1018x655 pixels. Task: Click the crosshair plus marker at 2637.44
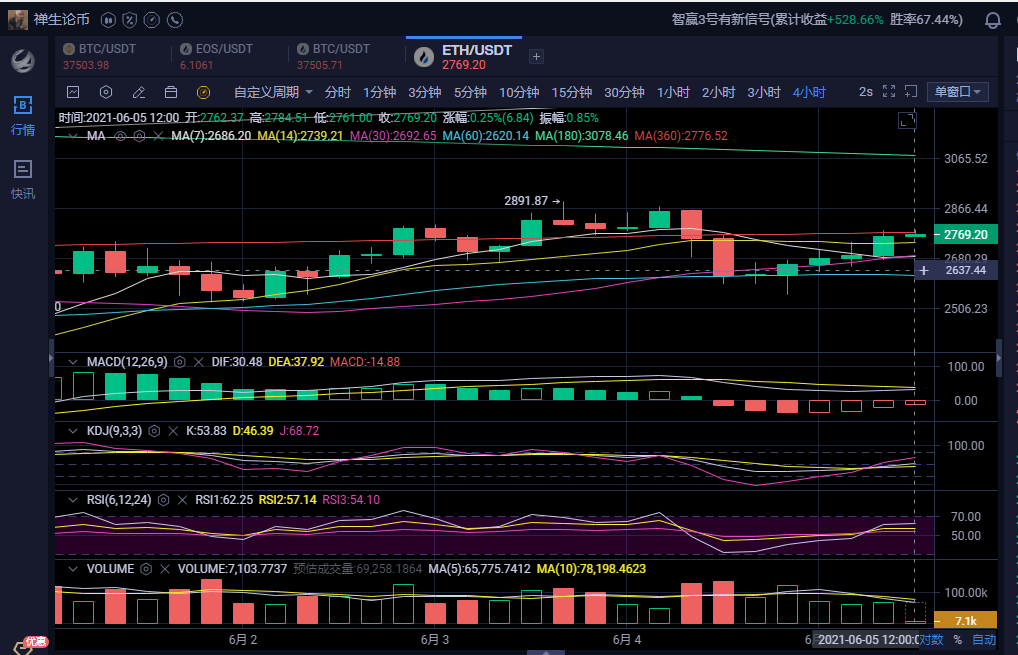924,270
